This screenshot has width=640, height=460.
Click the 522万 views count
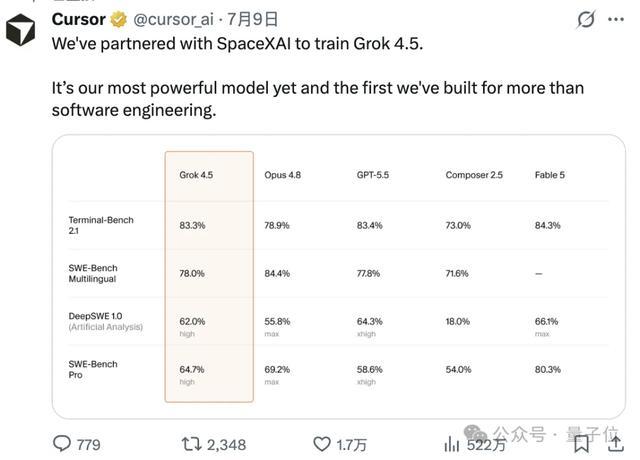tap(486, 444)
